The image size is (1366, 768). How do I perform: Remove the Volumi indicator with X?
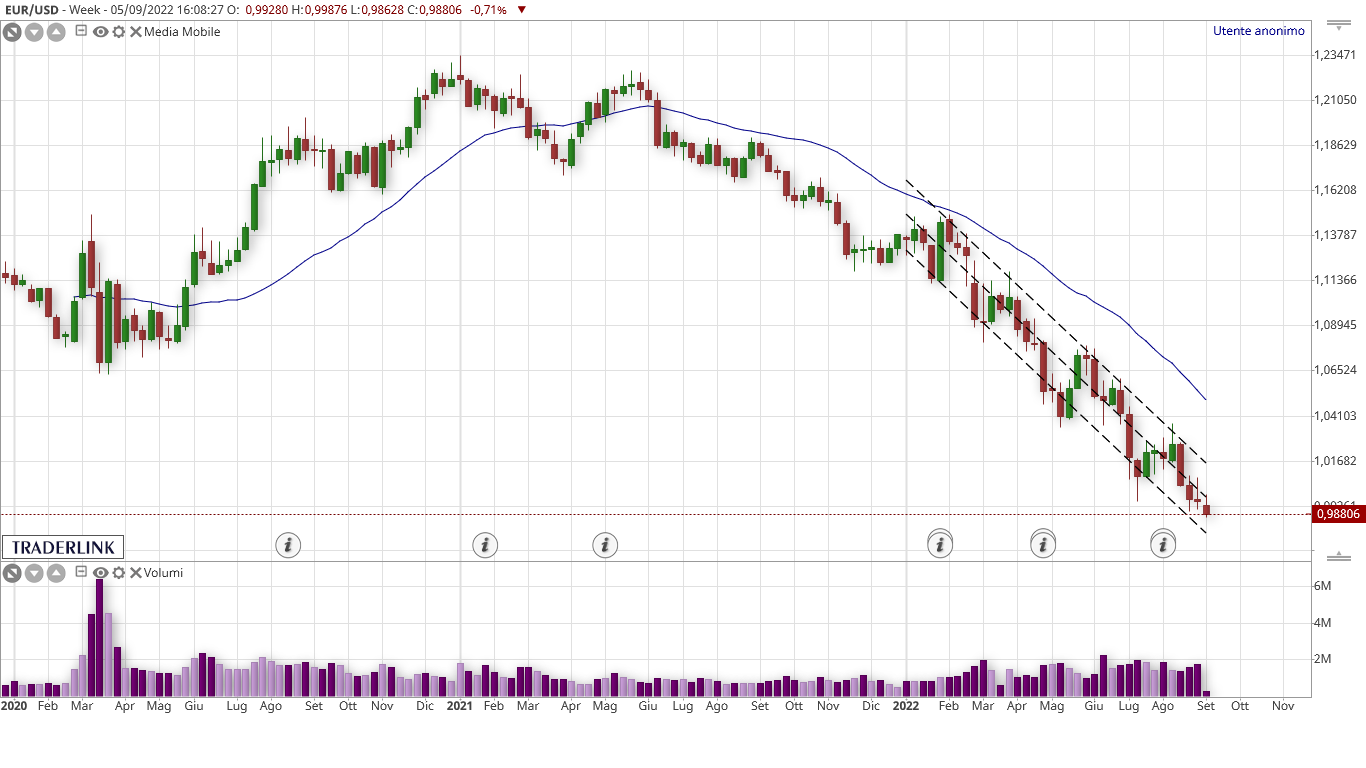[x=135, y=573]
